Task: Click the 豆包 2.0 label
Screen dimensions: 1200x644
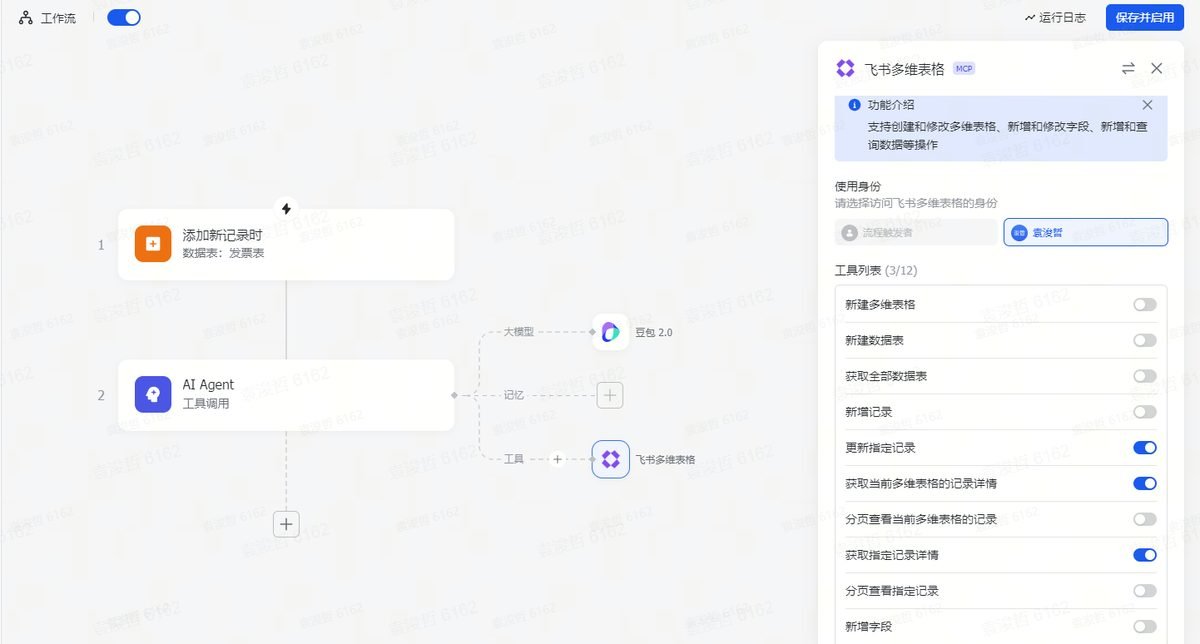Action: (654, 332)
